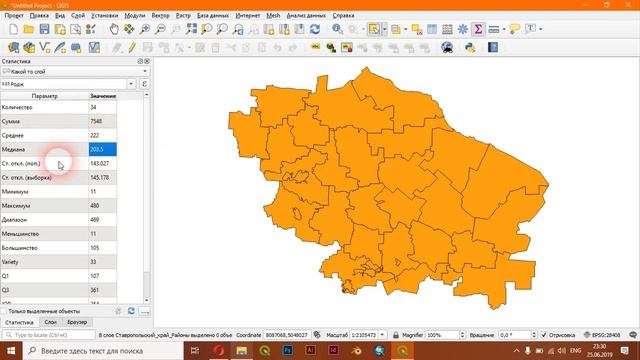
Task: Open the Слой menu
Action: (78, 16)
